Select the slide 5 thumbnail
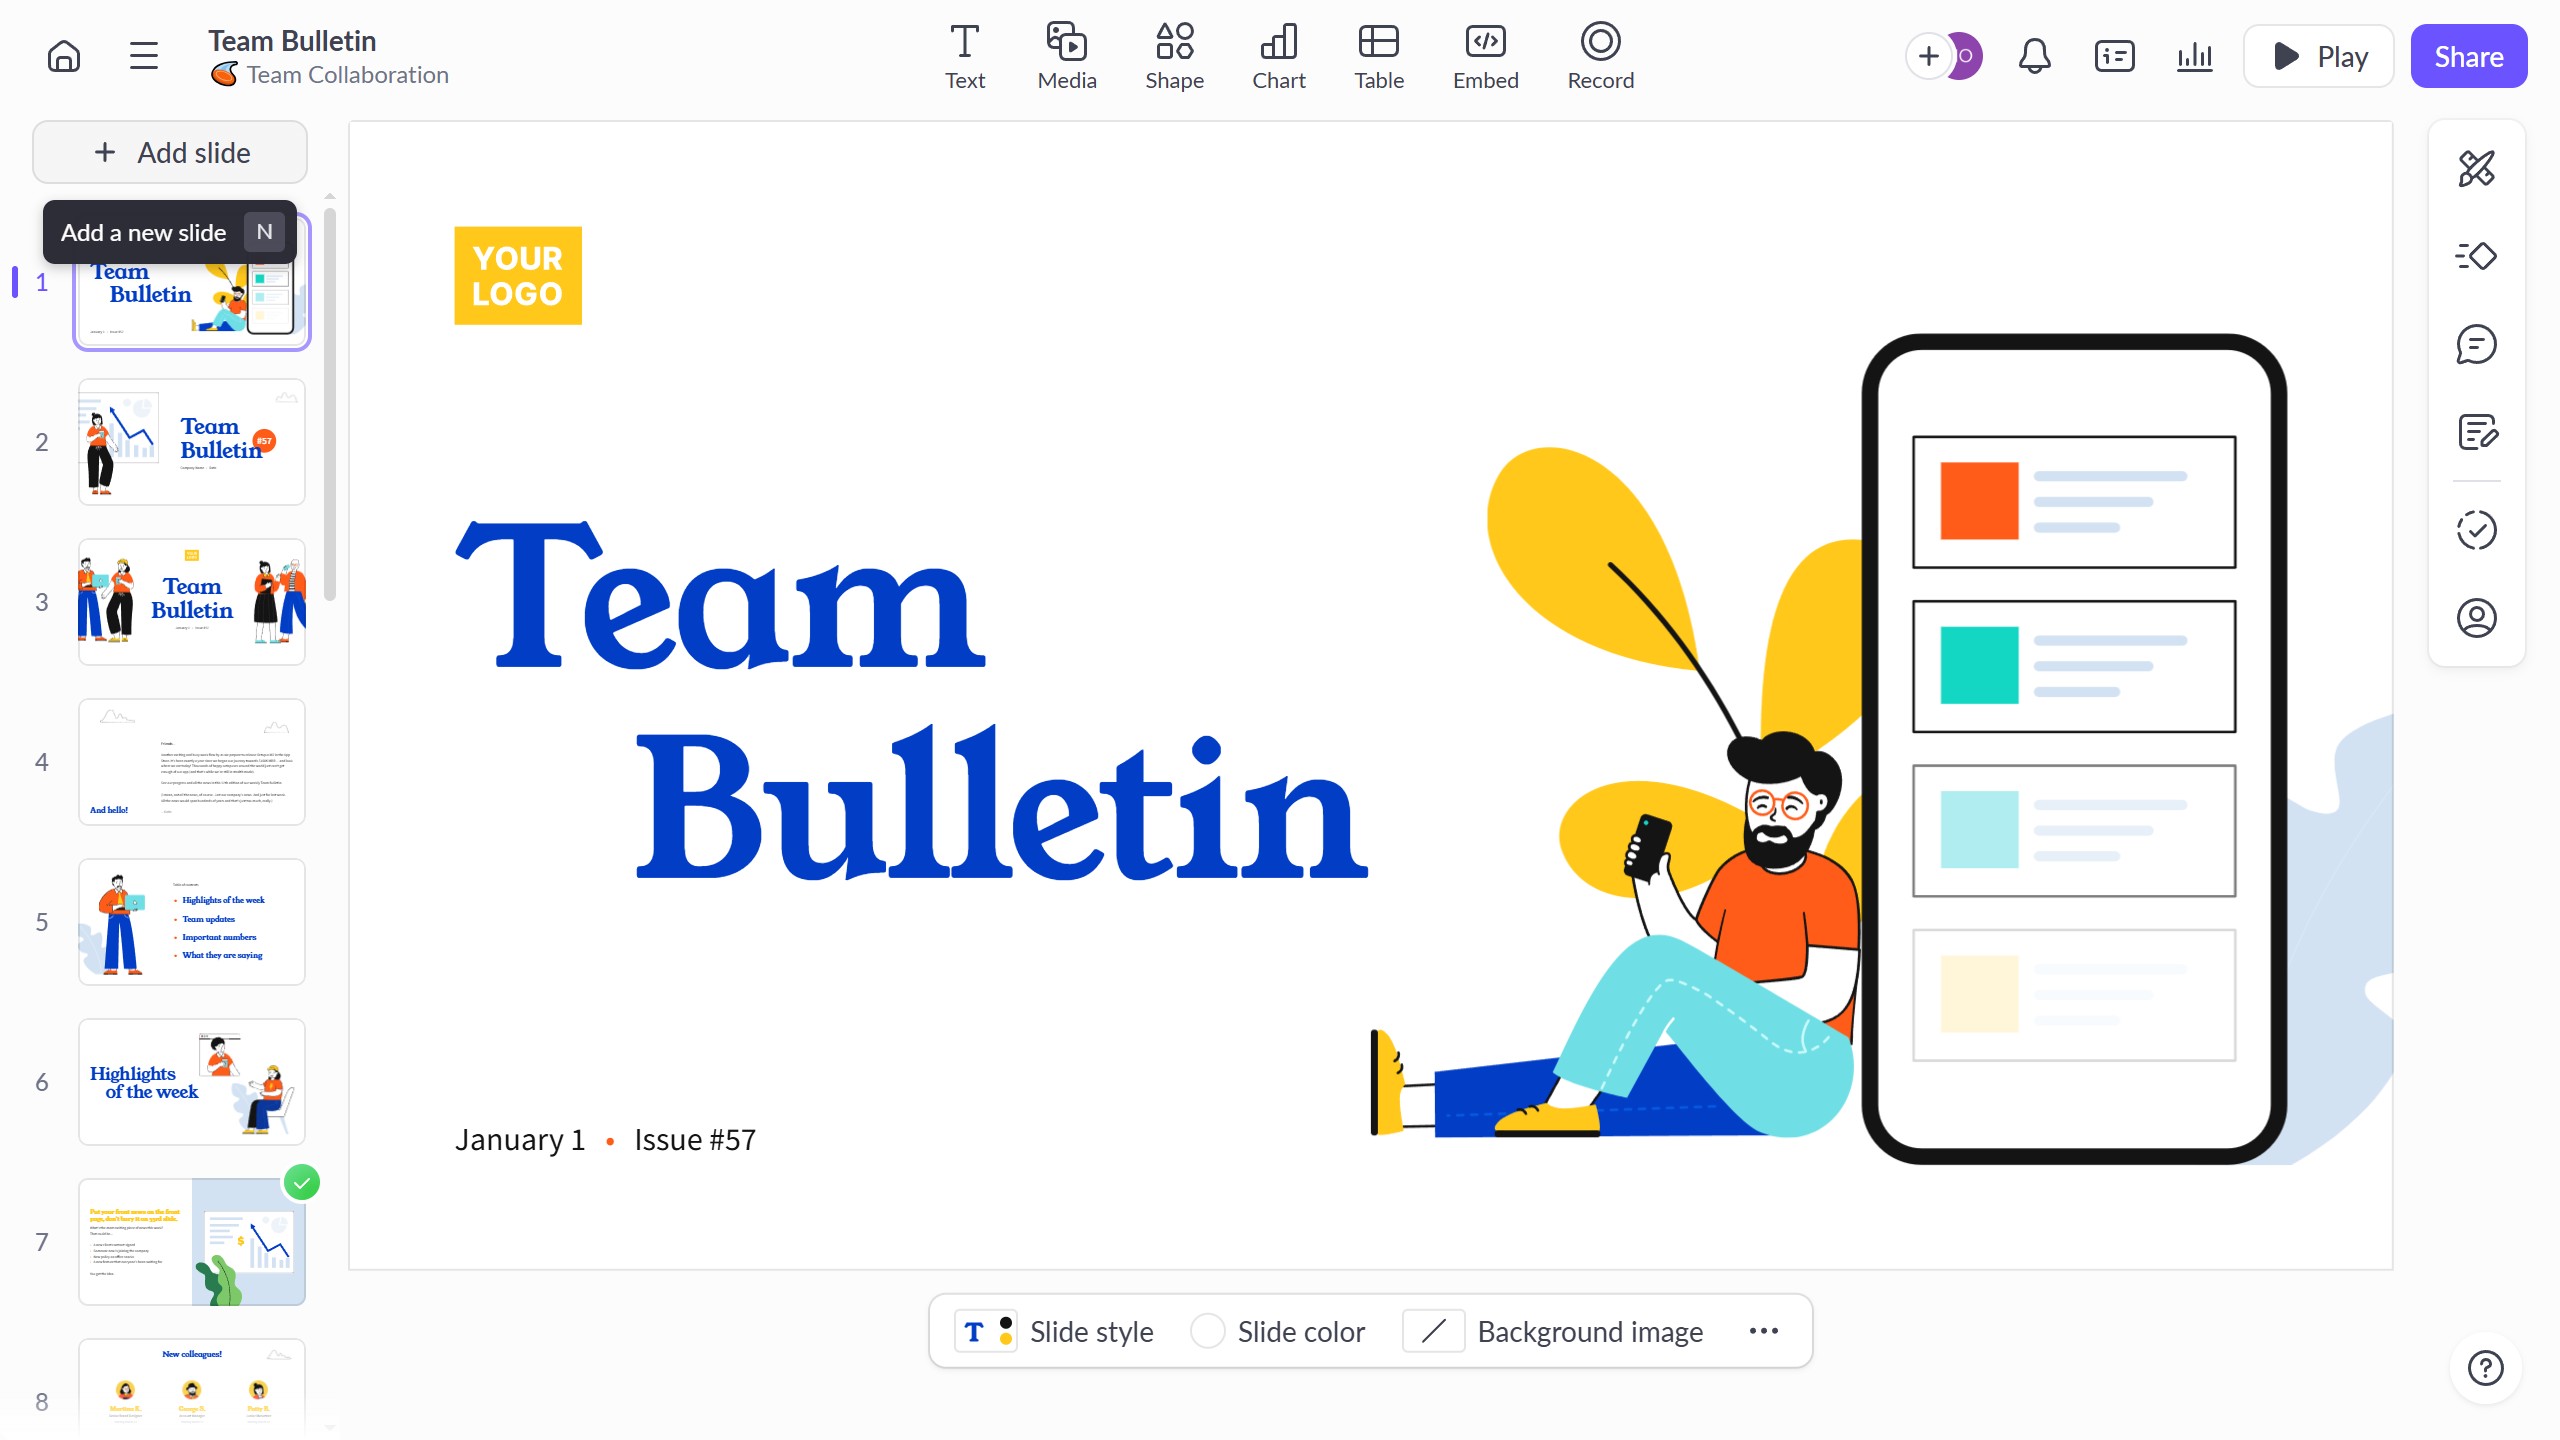 (192, 921)
